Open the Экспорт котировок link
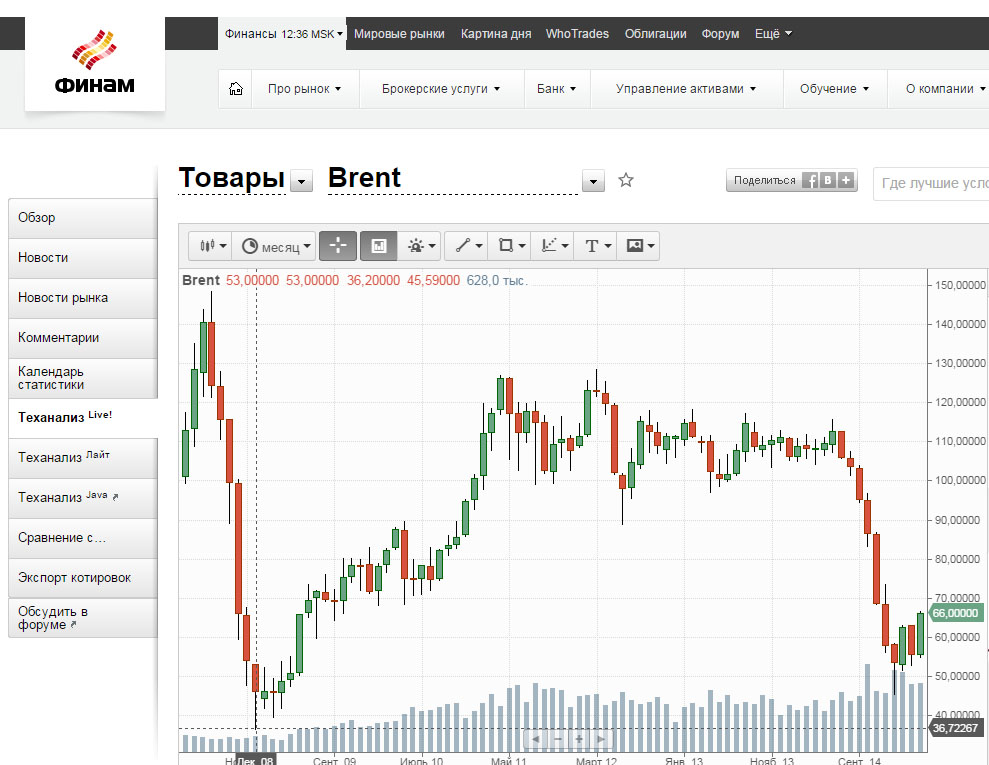The image size is (989, 765). point(83,578)
